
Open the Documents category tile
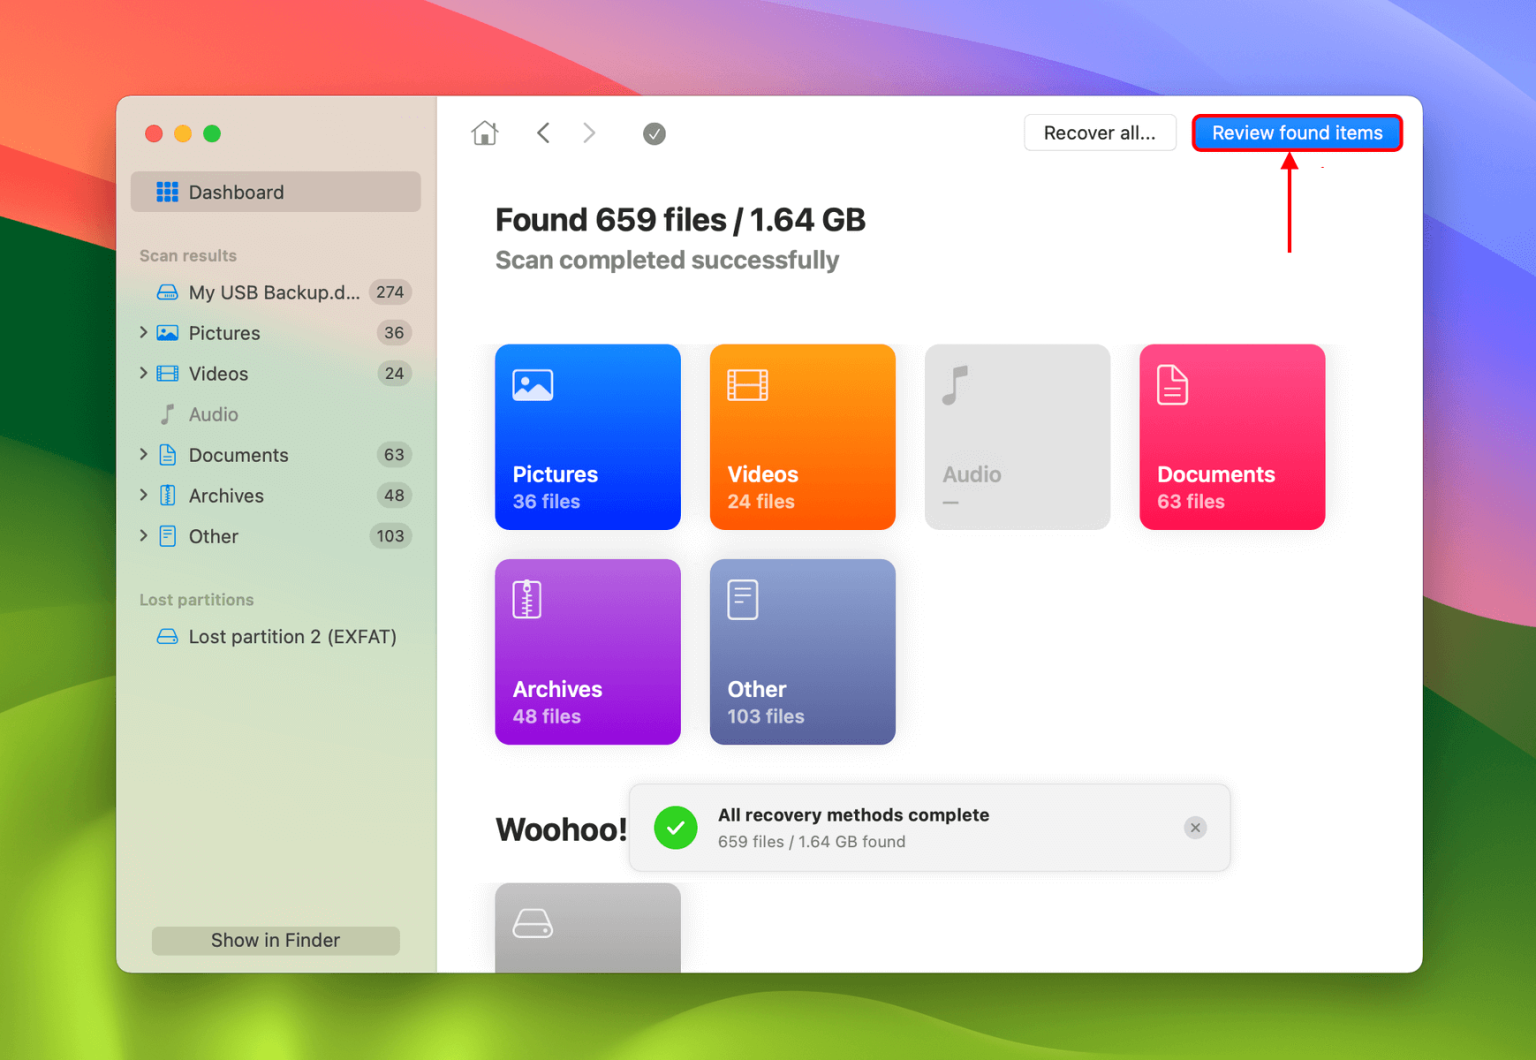point(1232,437)
